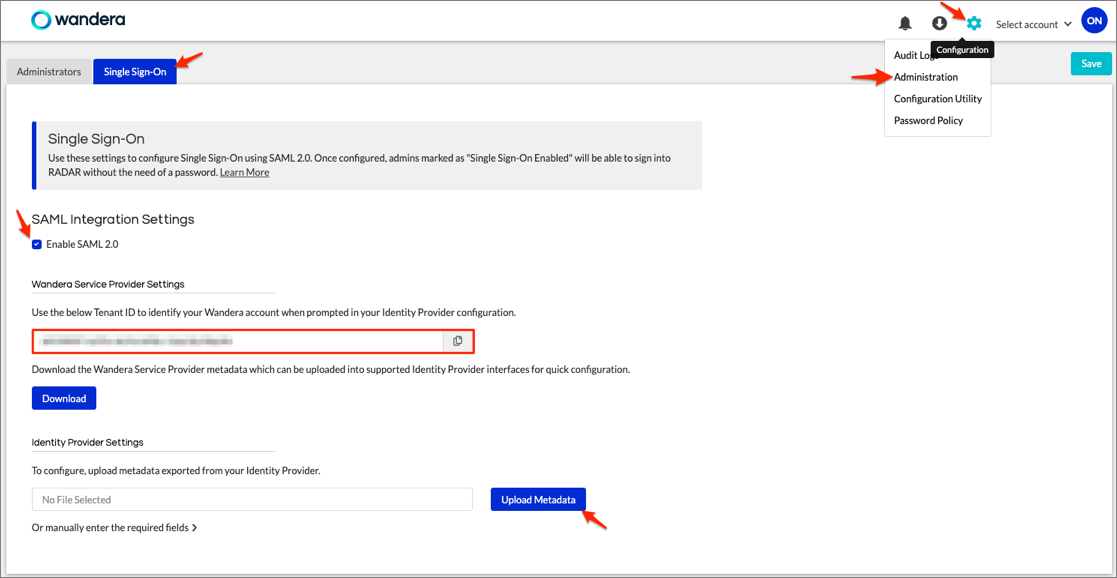Copy the Tenant ID with copy icon
The height and width of the screenshot is (578, 1117).
pyautogui.click(x=458, y=341)
